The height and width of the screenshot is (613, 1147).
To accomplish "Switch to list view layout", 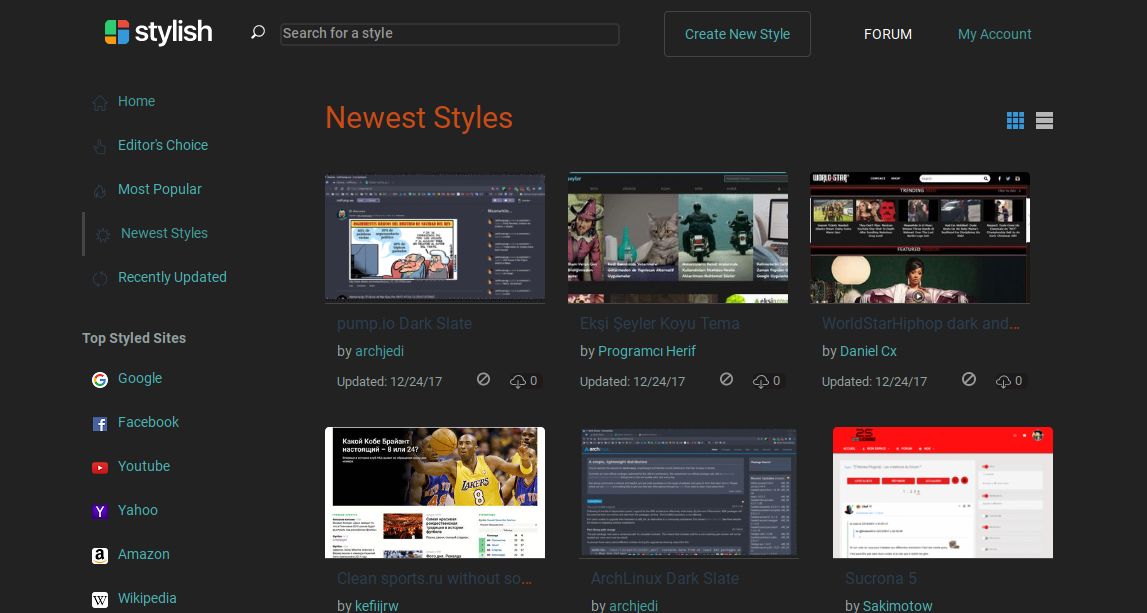I will 1044,120.
